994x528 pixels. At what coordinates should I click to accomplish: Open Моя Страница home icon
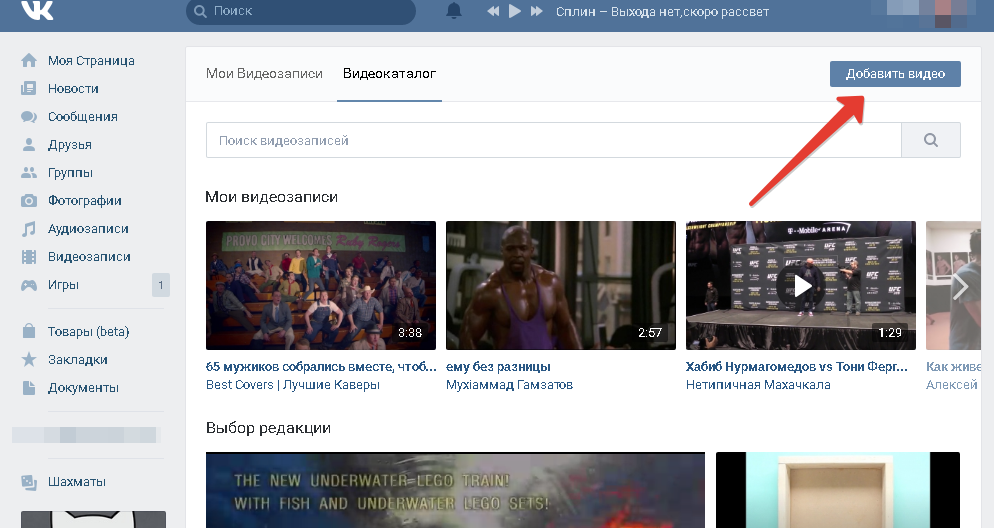[29, 60]
